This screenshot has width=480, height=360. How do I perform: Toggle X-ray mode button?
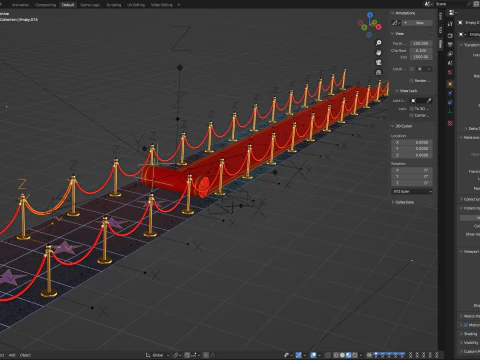pyautogui.click(x=328, y=355)
